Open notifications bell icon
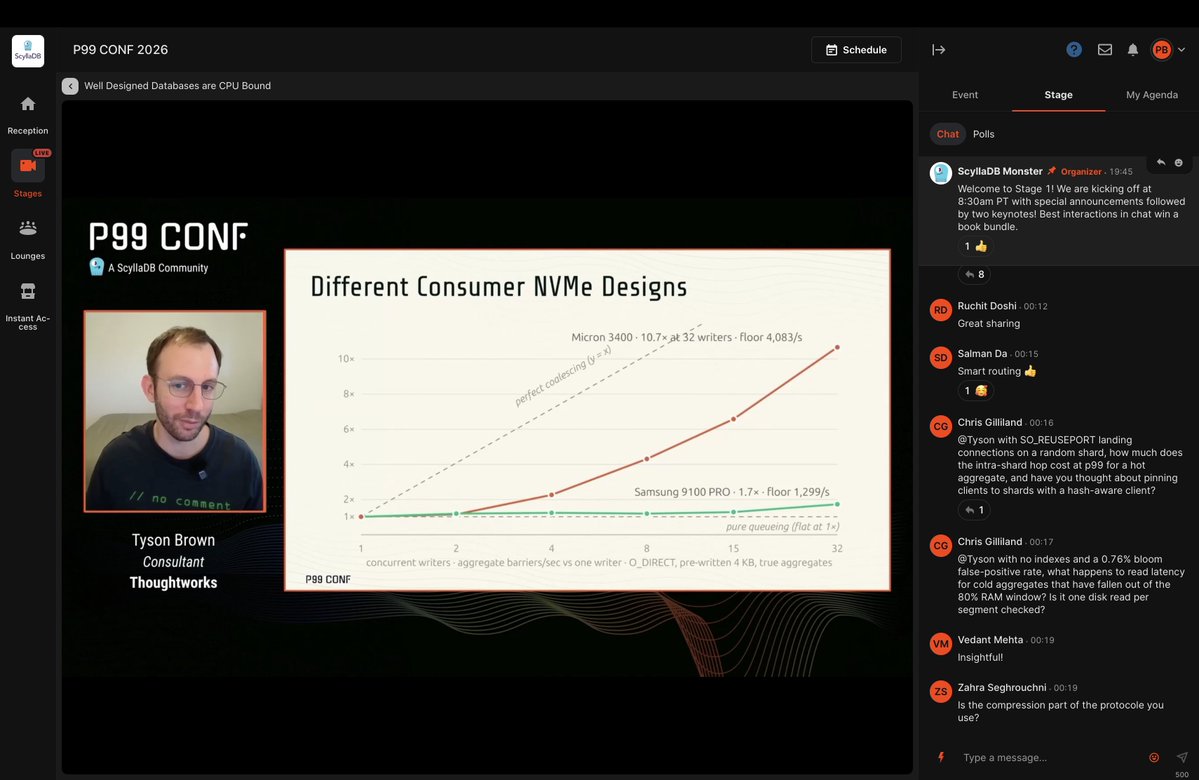The image size is (1199, 780). 1132,50
